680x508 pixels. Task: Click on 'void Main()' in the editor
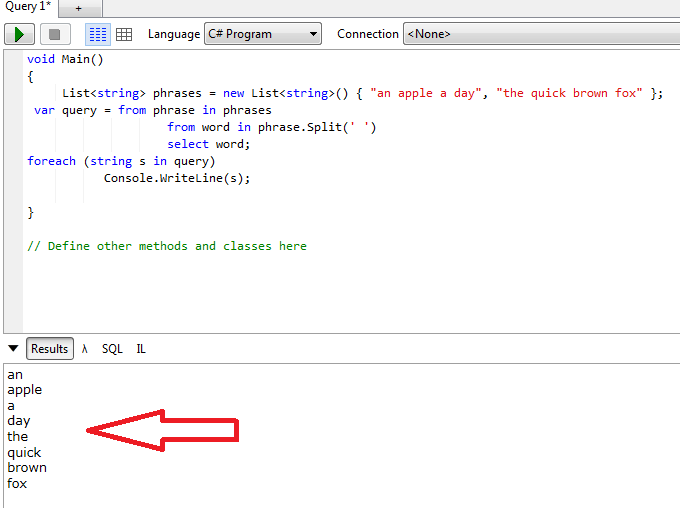(65, 59)
